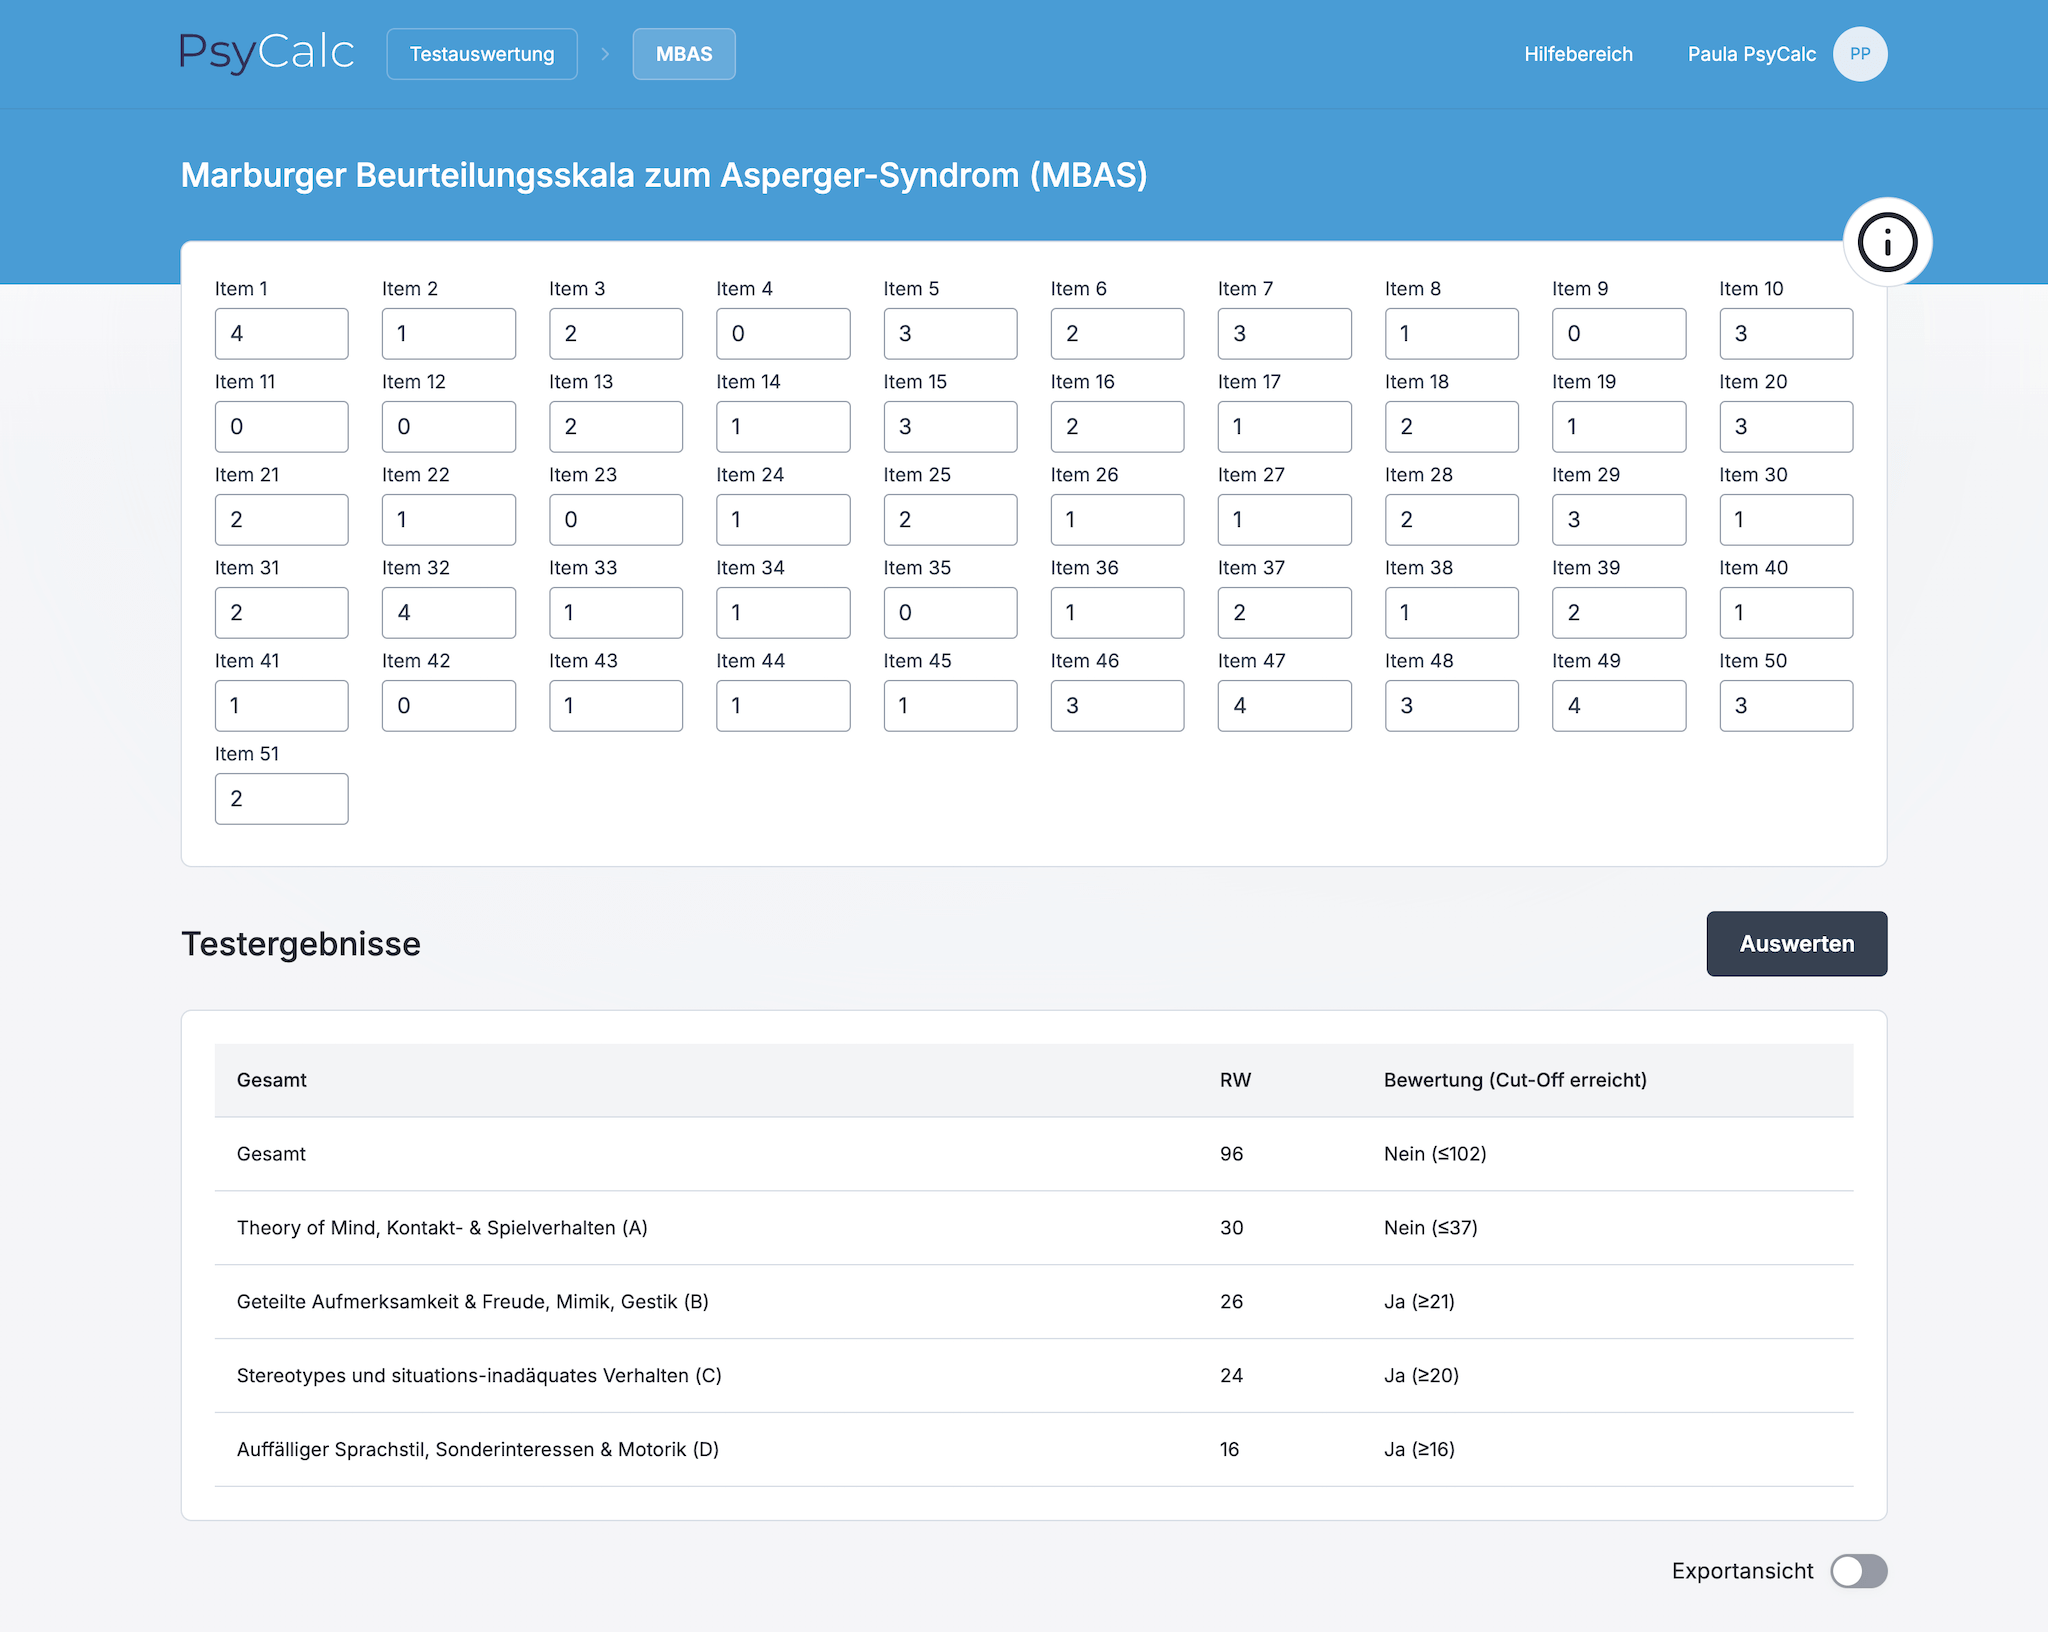Image resolution: width=2048 pixels, height=1632 pixels.
Task: Focus the Item 25 input field
Action: coord(950,520)
